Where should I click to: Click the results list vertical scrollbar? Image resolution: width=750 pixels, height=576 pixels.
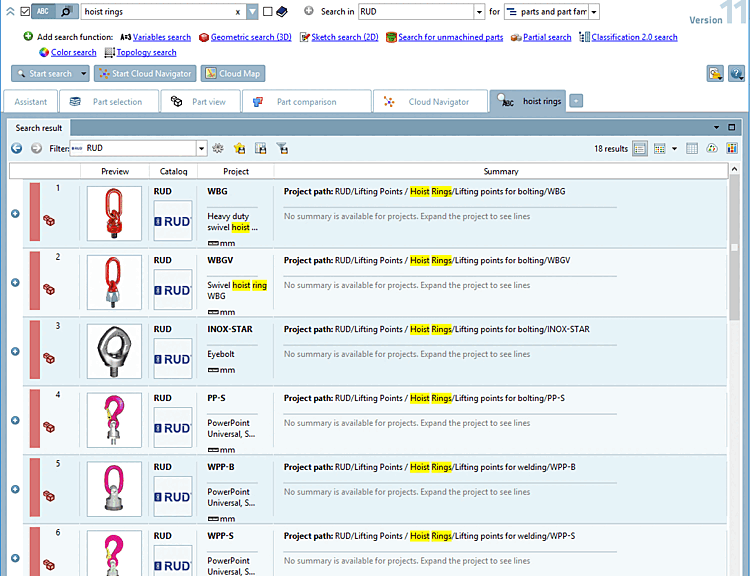point(734,368)
